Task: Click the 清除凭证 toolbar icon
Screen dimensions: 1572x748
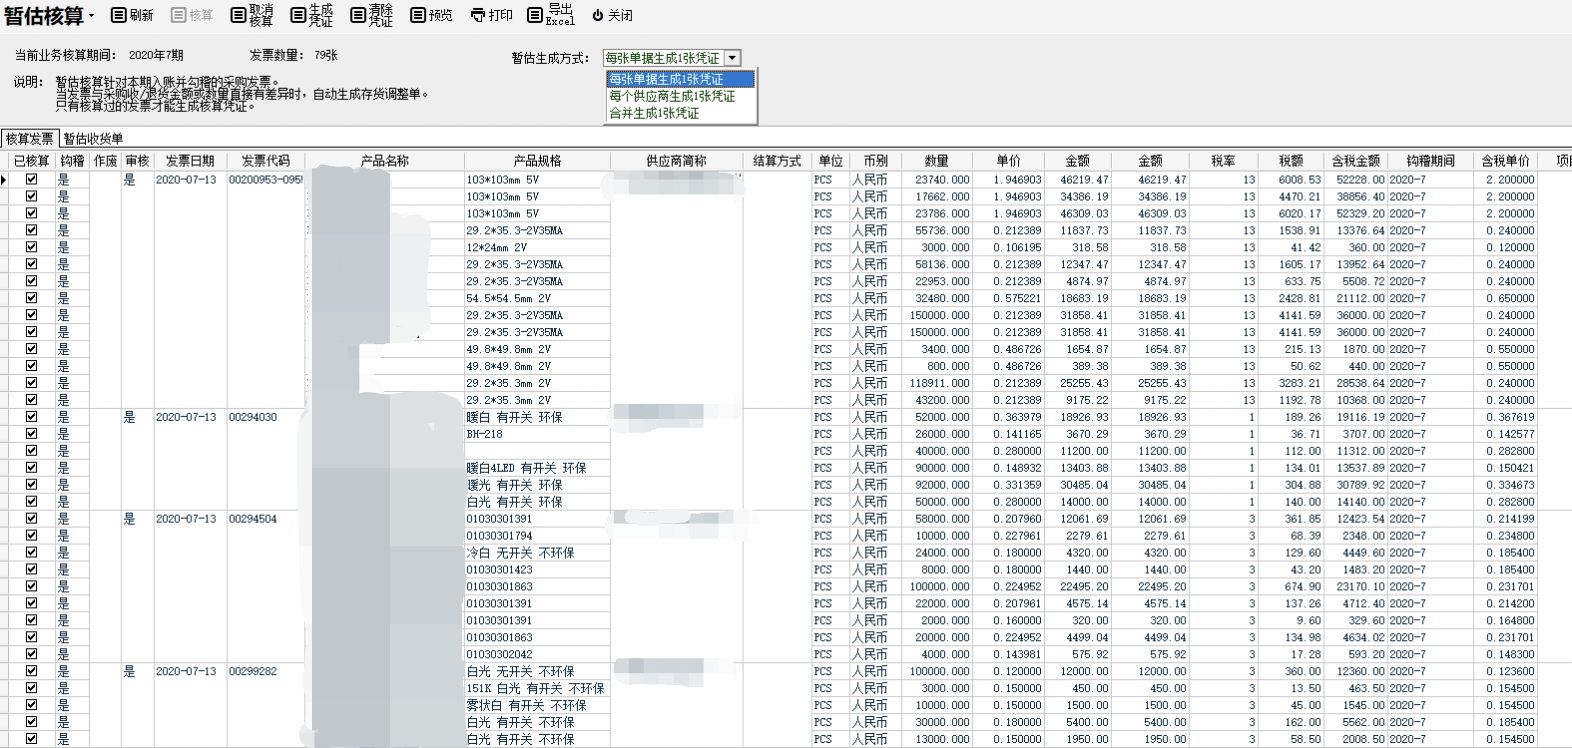Action: tap(358, 15)
